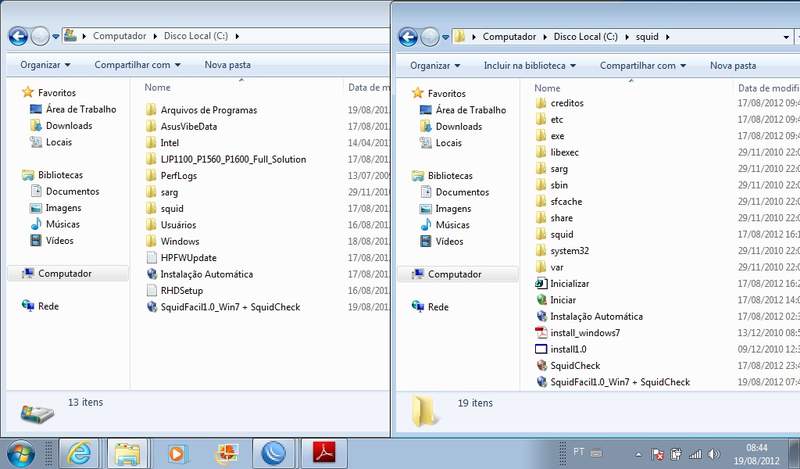Open Compartilhar com dropdown in squid window
The height and width of the screenshot is (469, 800).
tap(643, 66)
